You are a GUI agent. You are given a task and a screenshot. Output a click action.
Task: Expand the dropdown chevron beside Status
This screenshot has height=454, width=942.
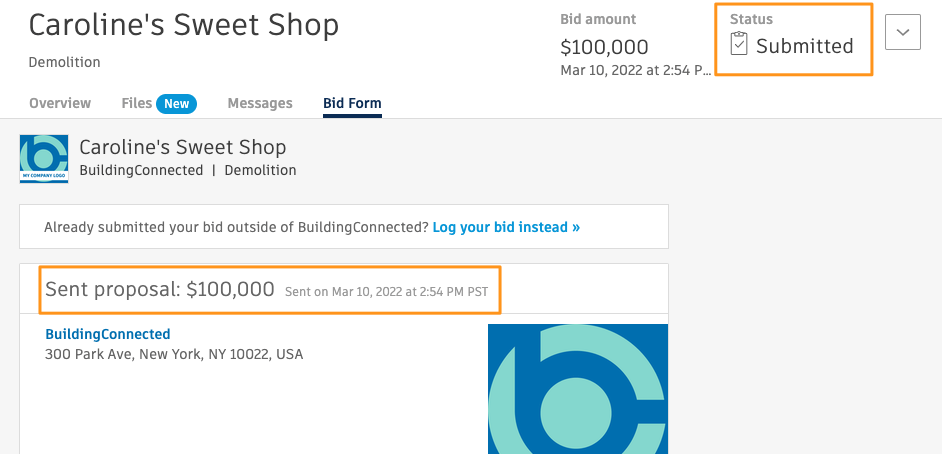point(903,32)
